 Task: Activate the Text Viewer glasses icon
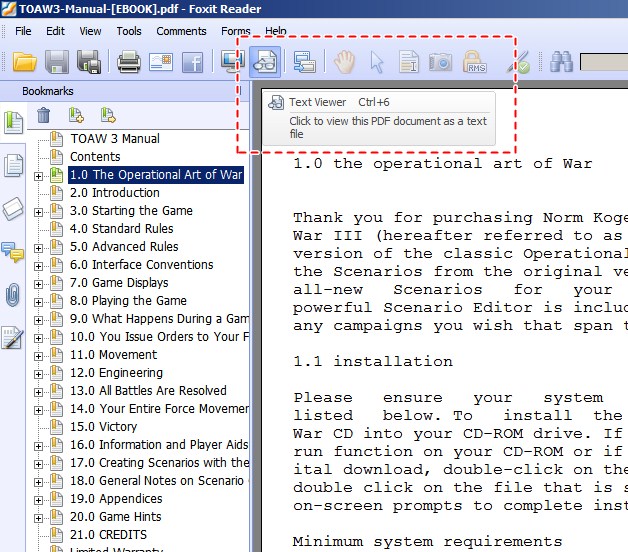coord(265,62)
